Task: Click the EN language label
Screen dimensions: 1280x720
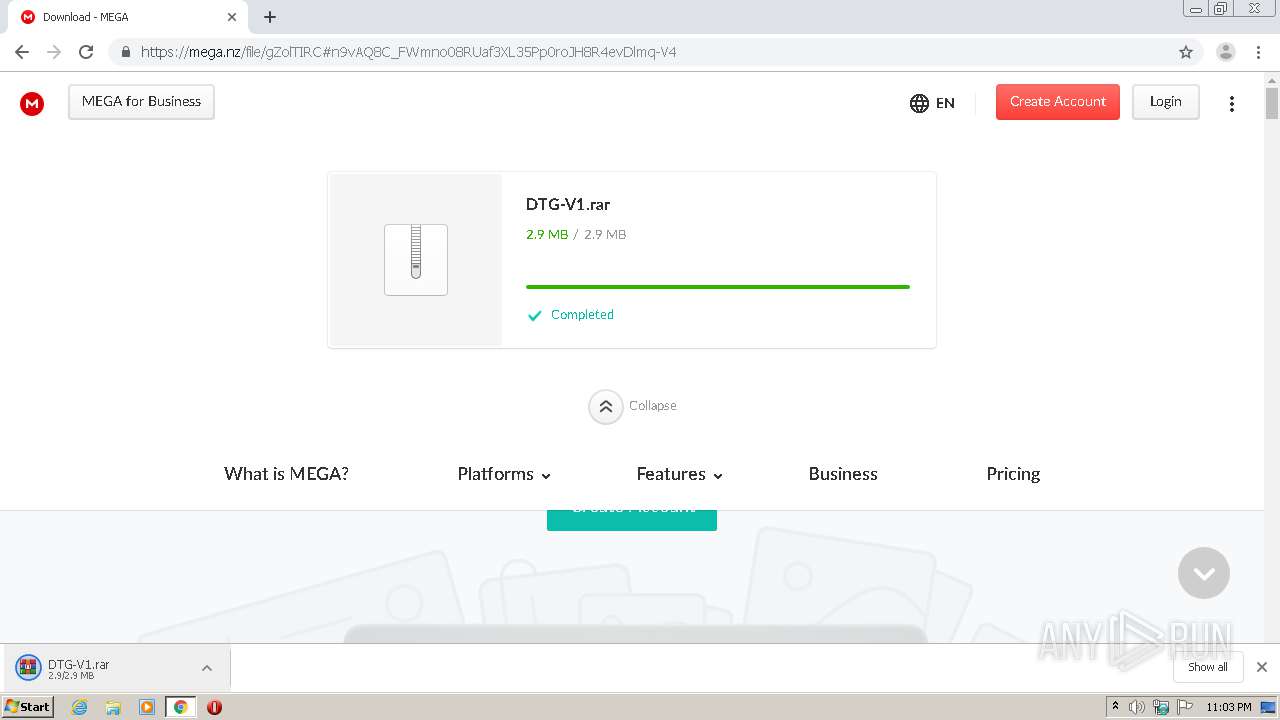Action: (945, 103)
